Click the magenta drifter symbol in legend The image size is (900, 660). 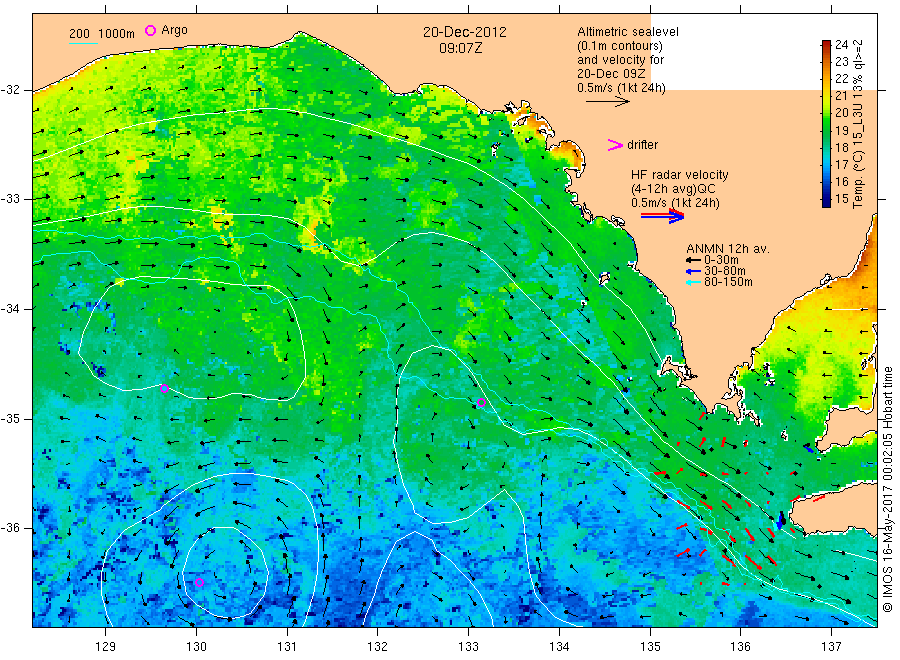615,145
